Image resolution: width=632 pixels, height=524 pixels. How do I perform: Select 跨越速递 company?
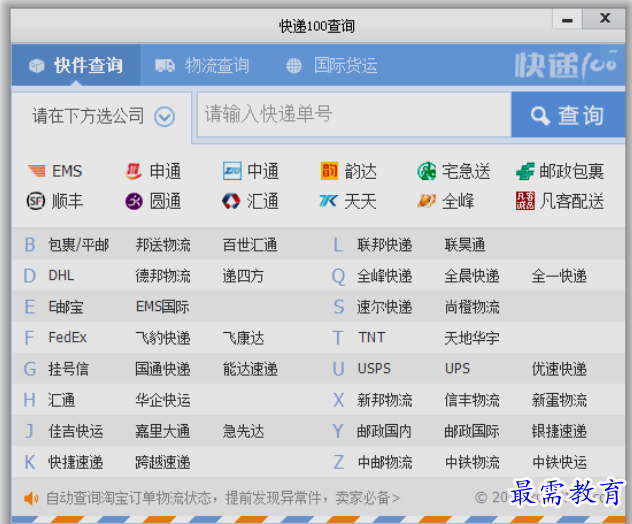tap(163, 462)
